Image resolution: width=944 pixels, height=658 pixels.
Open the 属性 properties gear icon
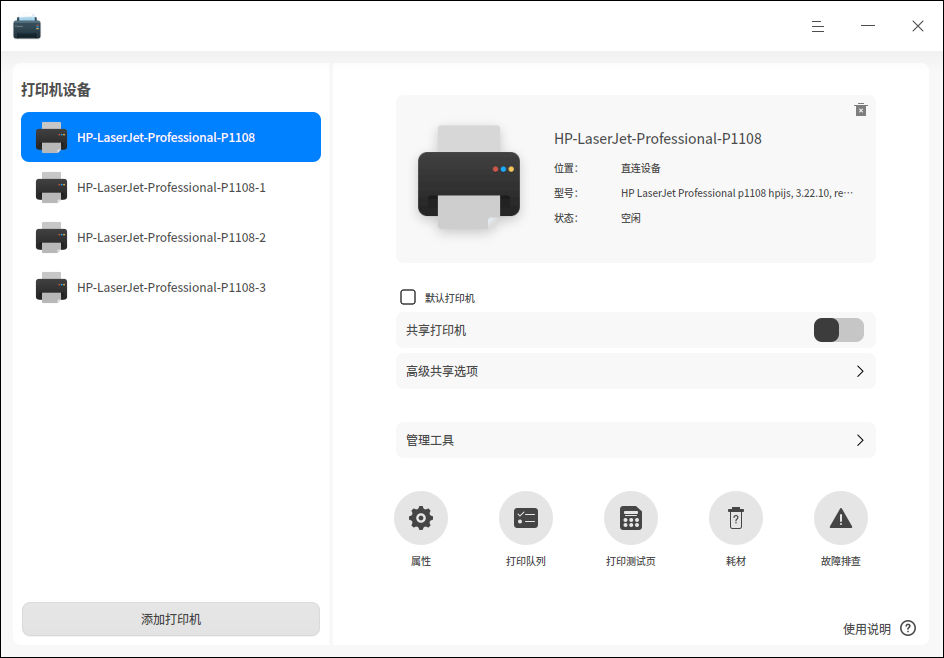coord(421,518)
